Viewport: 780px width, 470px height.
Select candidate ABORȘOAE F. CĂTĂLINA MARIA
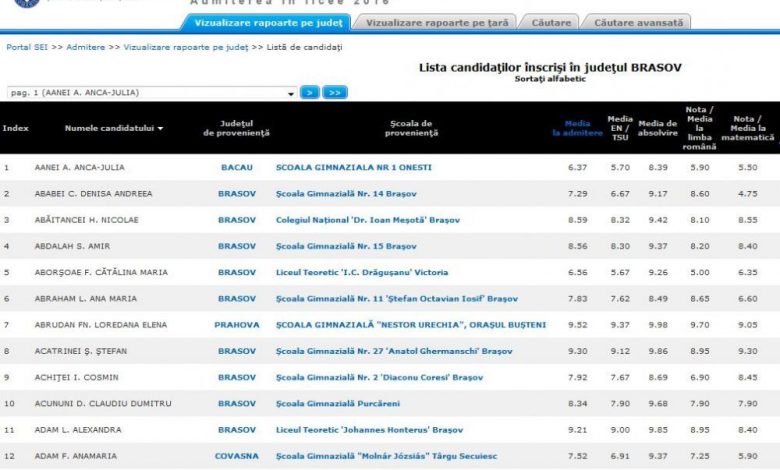coord(101,273)
